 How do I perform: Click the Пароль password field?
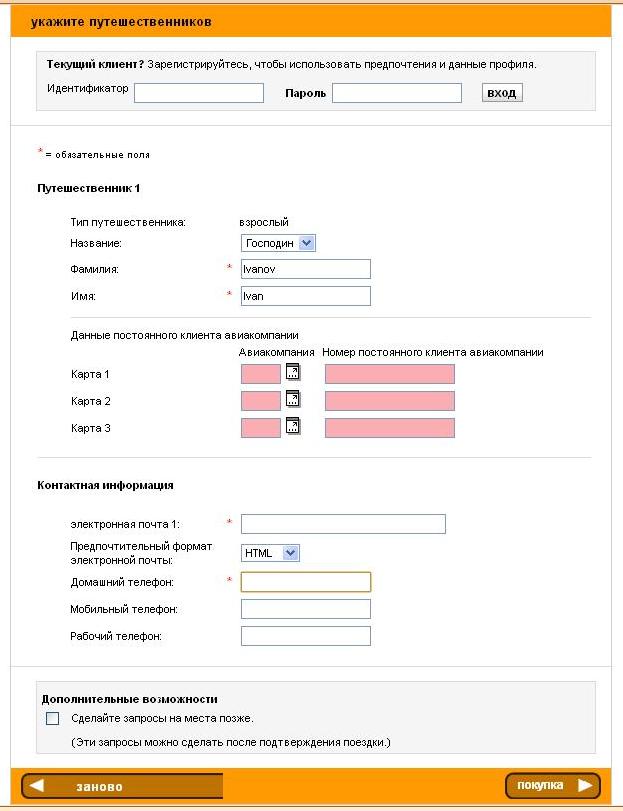396,93
